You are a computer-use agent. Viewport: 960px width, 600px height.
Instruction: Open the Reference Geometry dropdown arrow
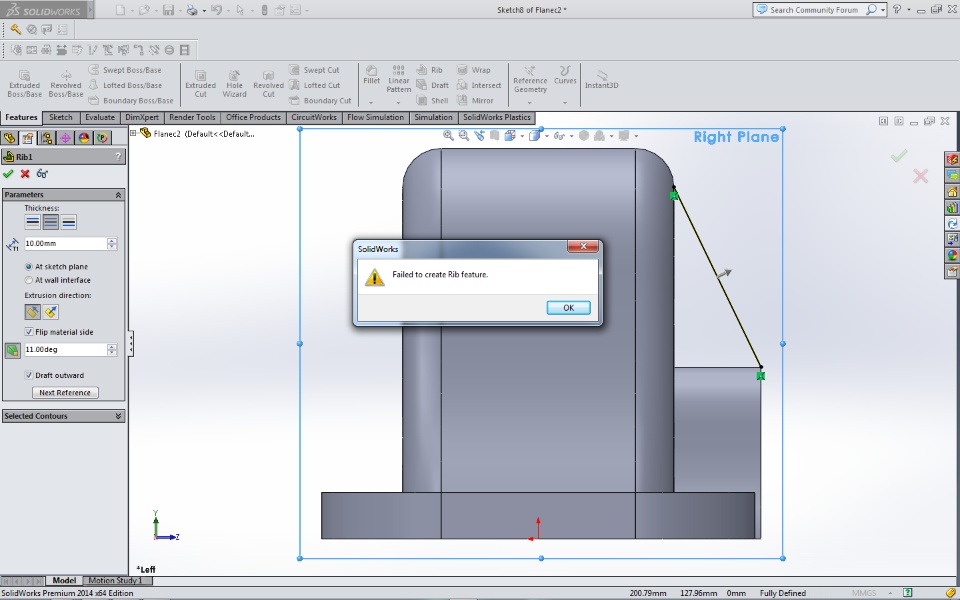tap(530, 102)
